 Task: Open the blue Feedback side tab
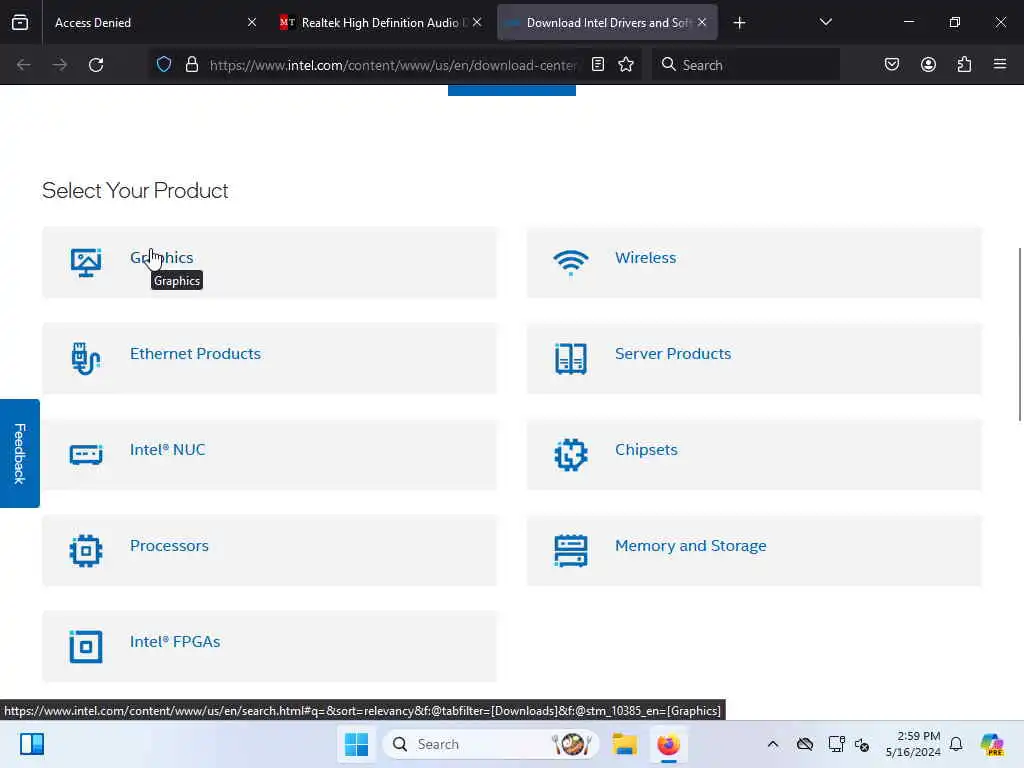tap(20, 453)
